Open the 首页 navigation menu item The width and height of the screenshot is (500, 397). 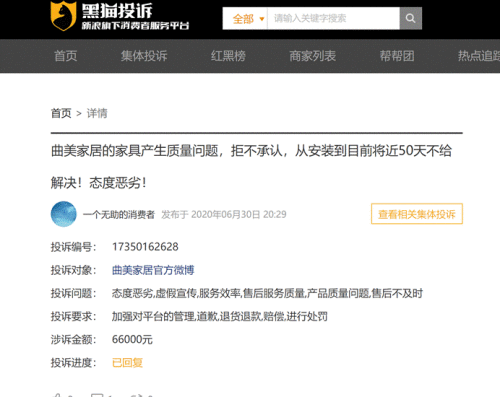[66, 56]
